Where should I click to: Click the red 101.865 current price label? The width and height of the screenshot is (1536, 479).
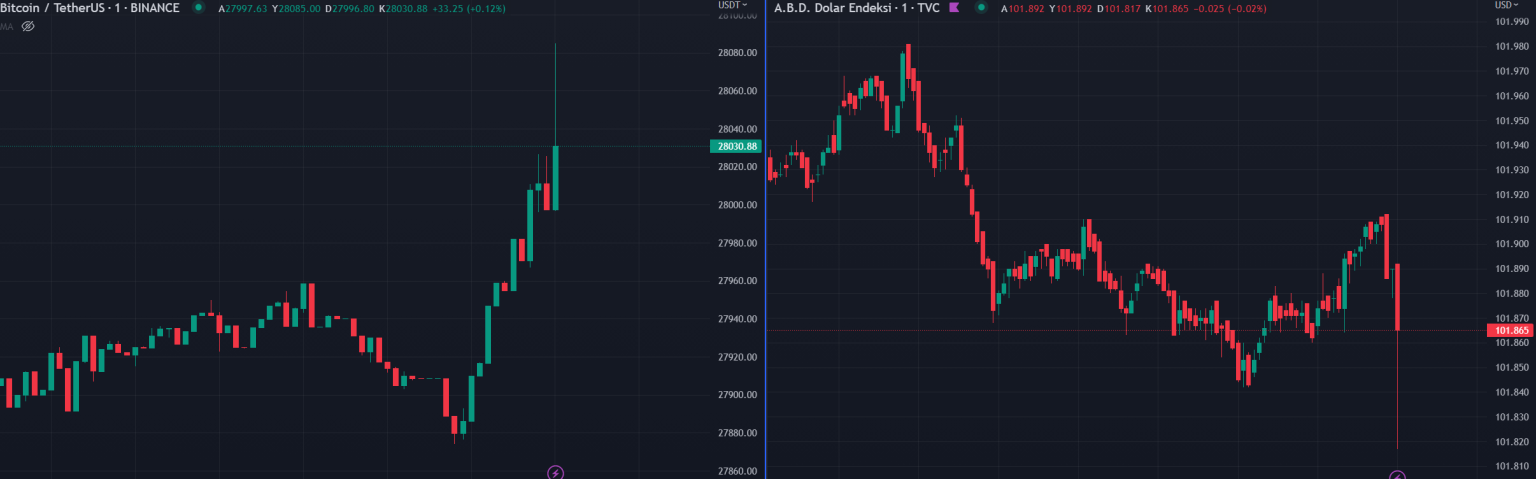point(1510,330)
